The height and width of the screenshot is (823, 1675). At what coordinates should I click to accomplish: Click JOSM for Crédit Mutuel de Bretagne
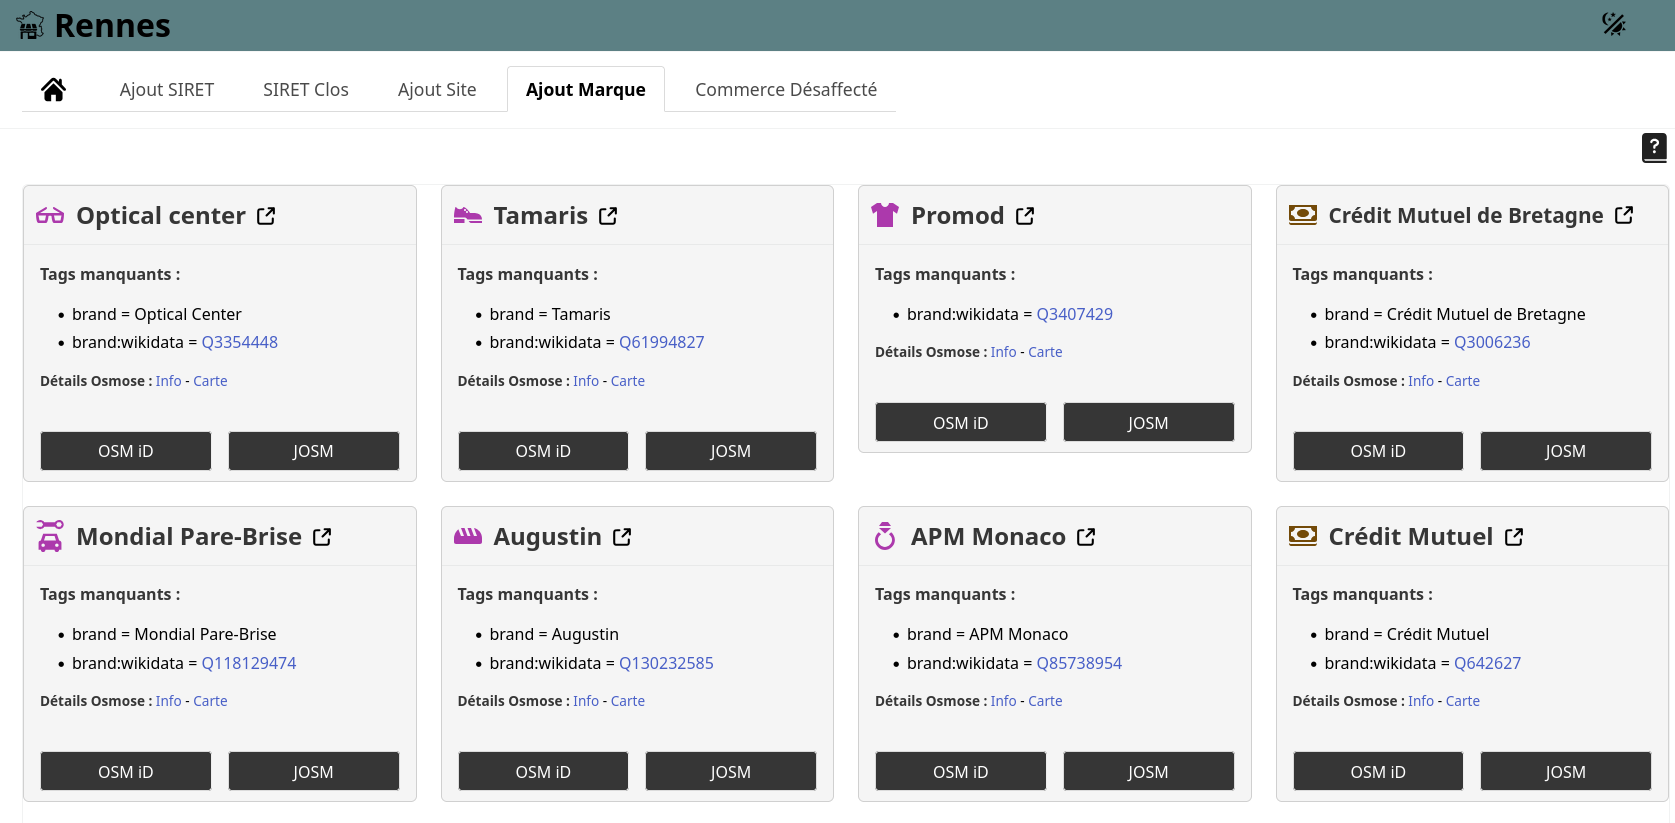[x=1566, y=451]
